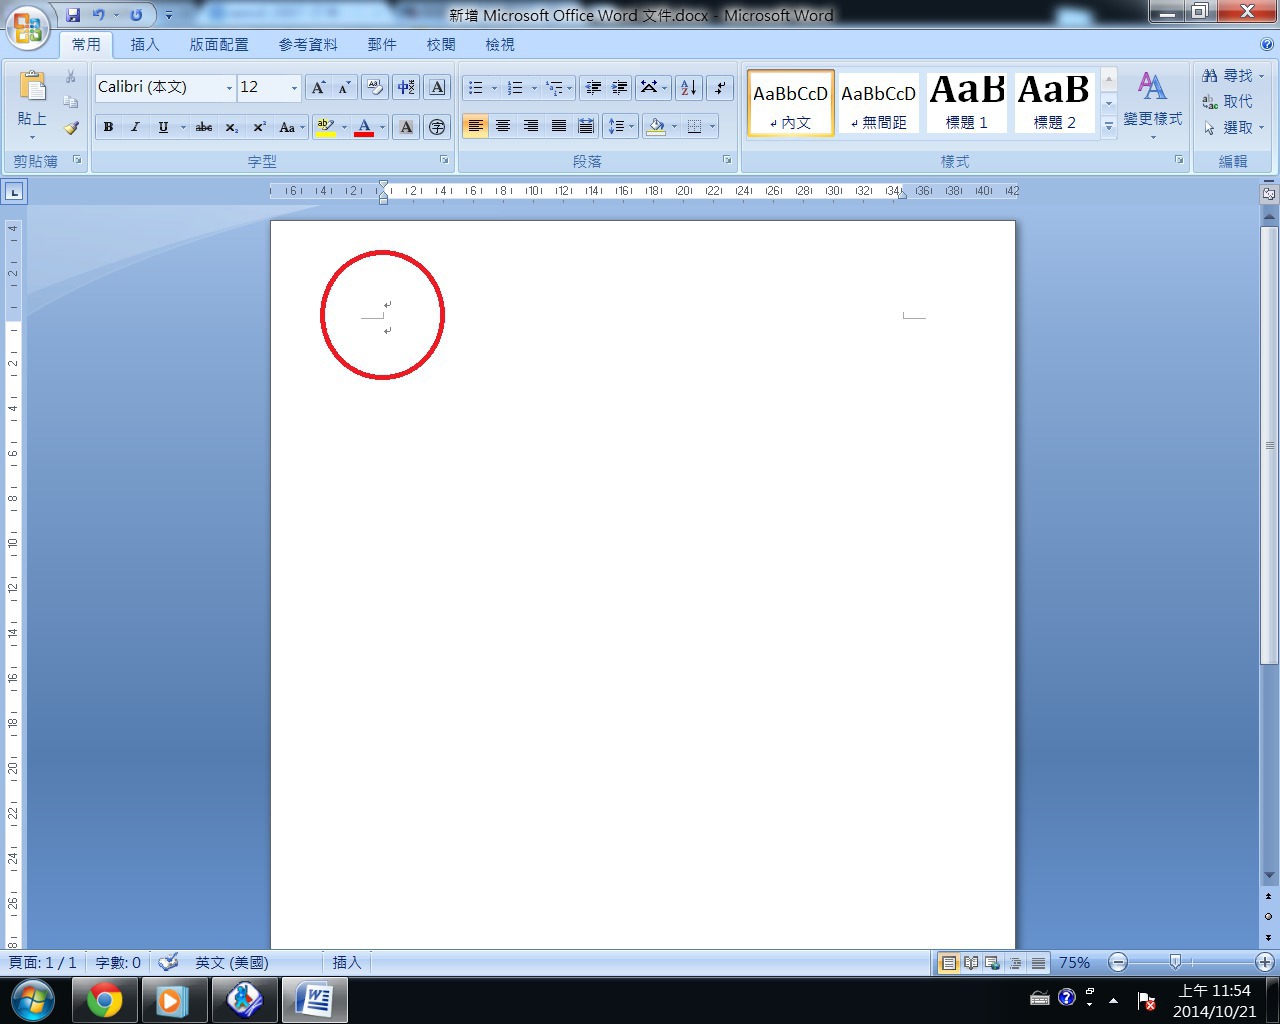
Task: Open the Calibri font name dropdown
Action: click(229, 88)
